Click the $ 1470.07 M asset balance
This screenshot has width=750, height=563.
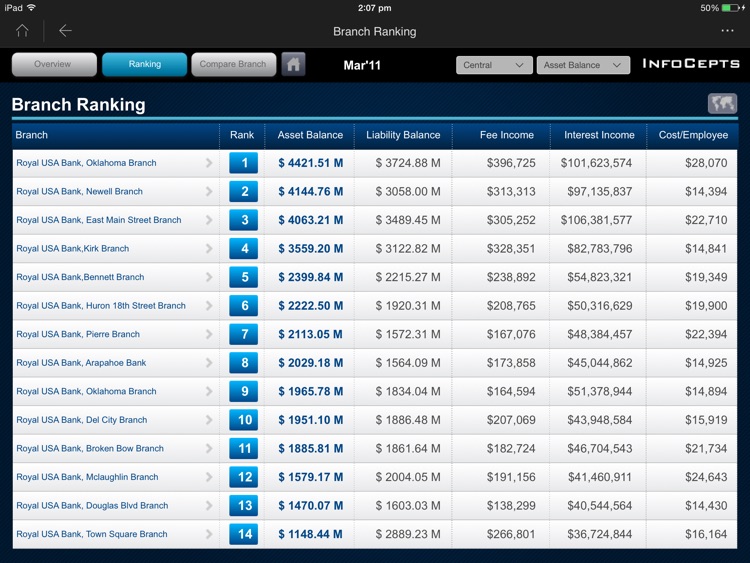pyautogui.click(x=310, y=506)
